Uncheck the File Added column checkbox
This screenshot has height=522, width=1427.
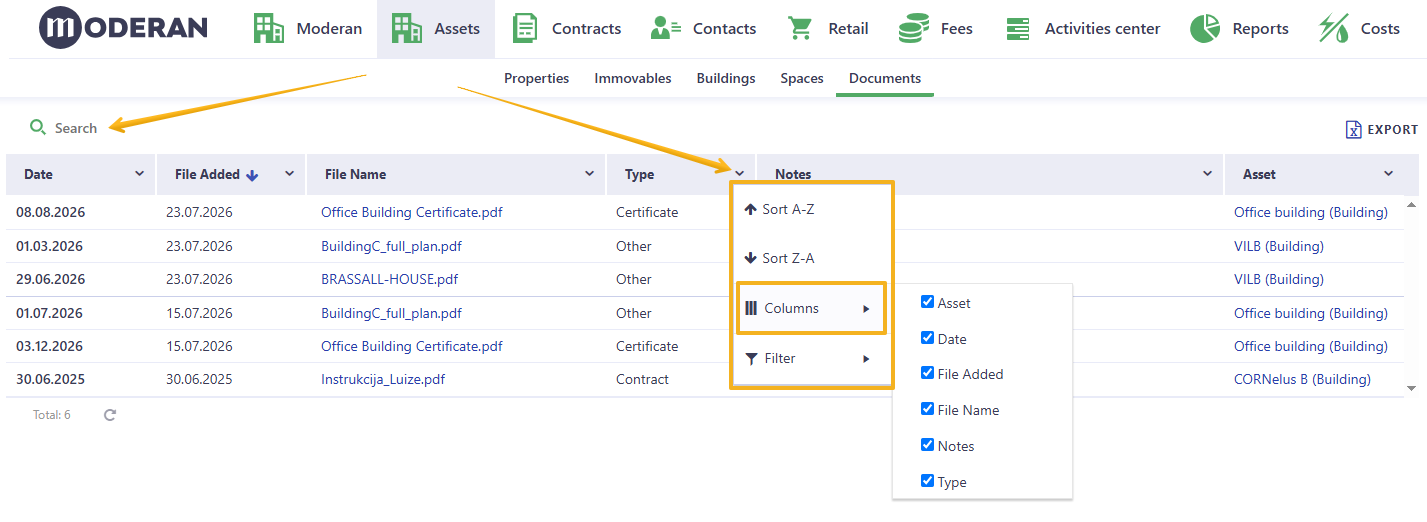coord(927,373)
